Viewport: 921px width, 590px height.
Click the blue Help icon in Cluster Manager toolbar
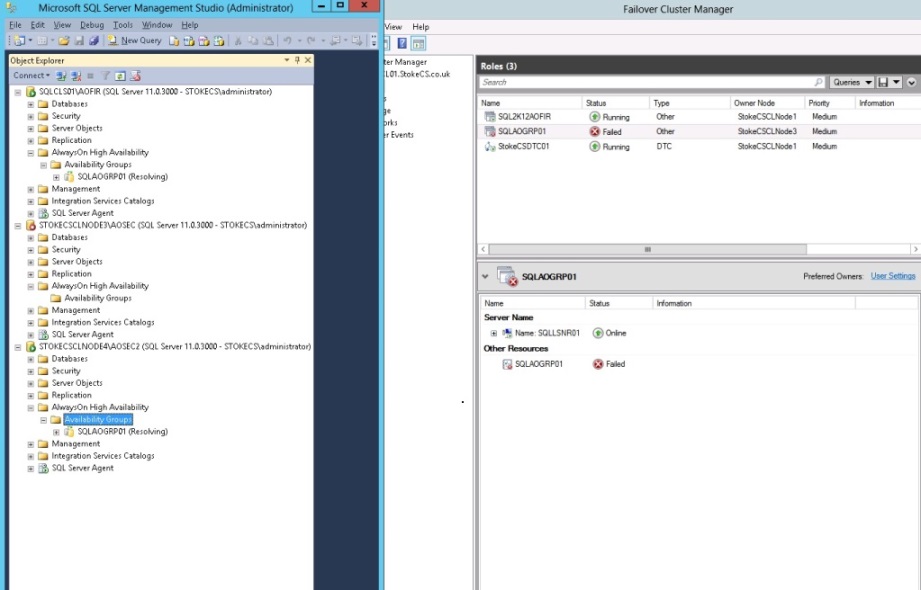(402, 43)
